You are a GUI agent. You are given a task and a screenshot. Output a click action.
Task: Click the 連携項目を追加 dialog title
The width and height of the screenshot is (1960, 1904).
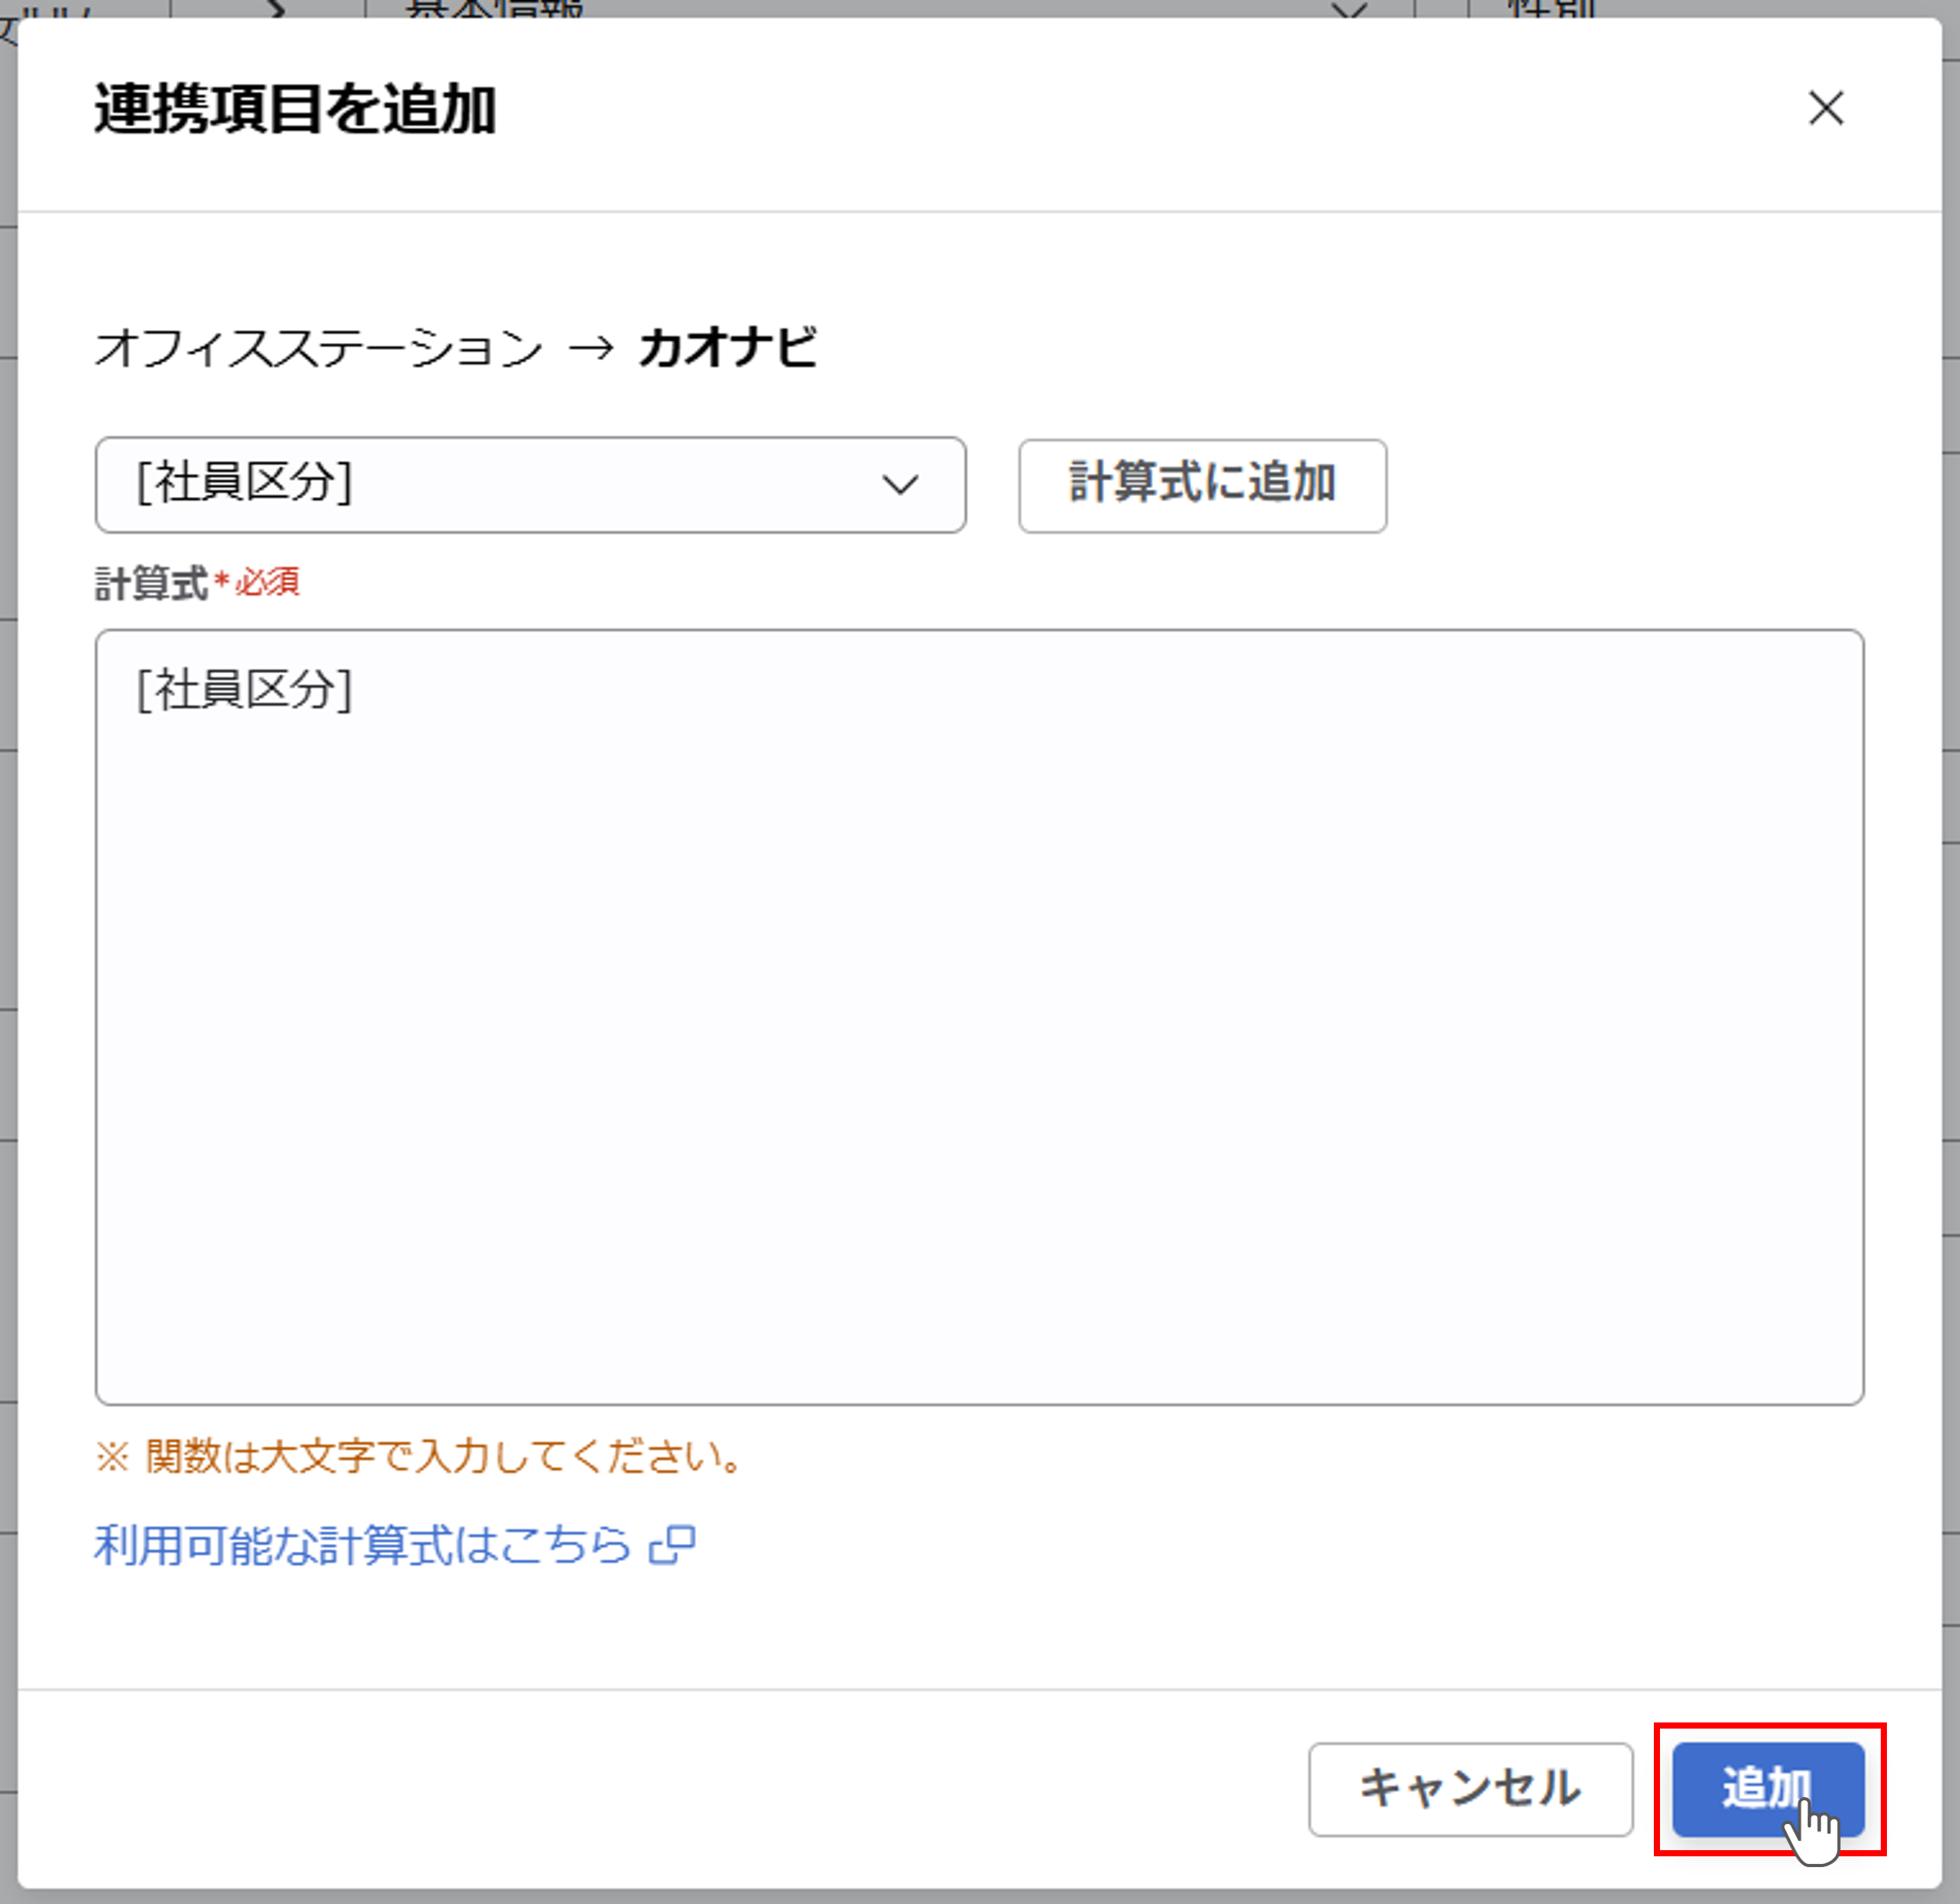[x=295, y=108]
